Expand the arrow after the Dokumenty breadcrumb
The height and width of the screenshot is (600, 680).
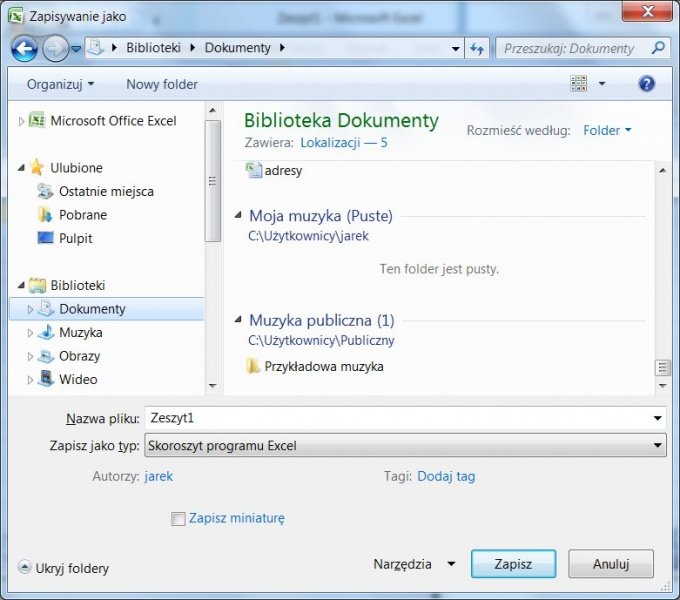282,48
